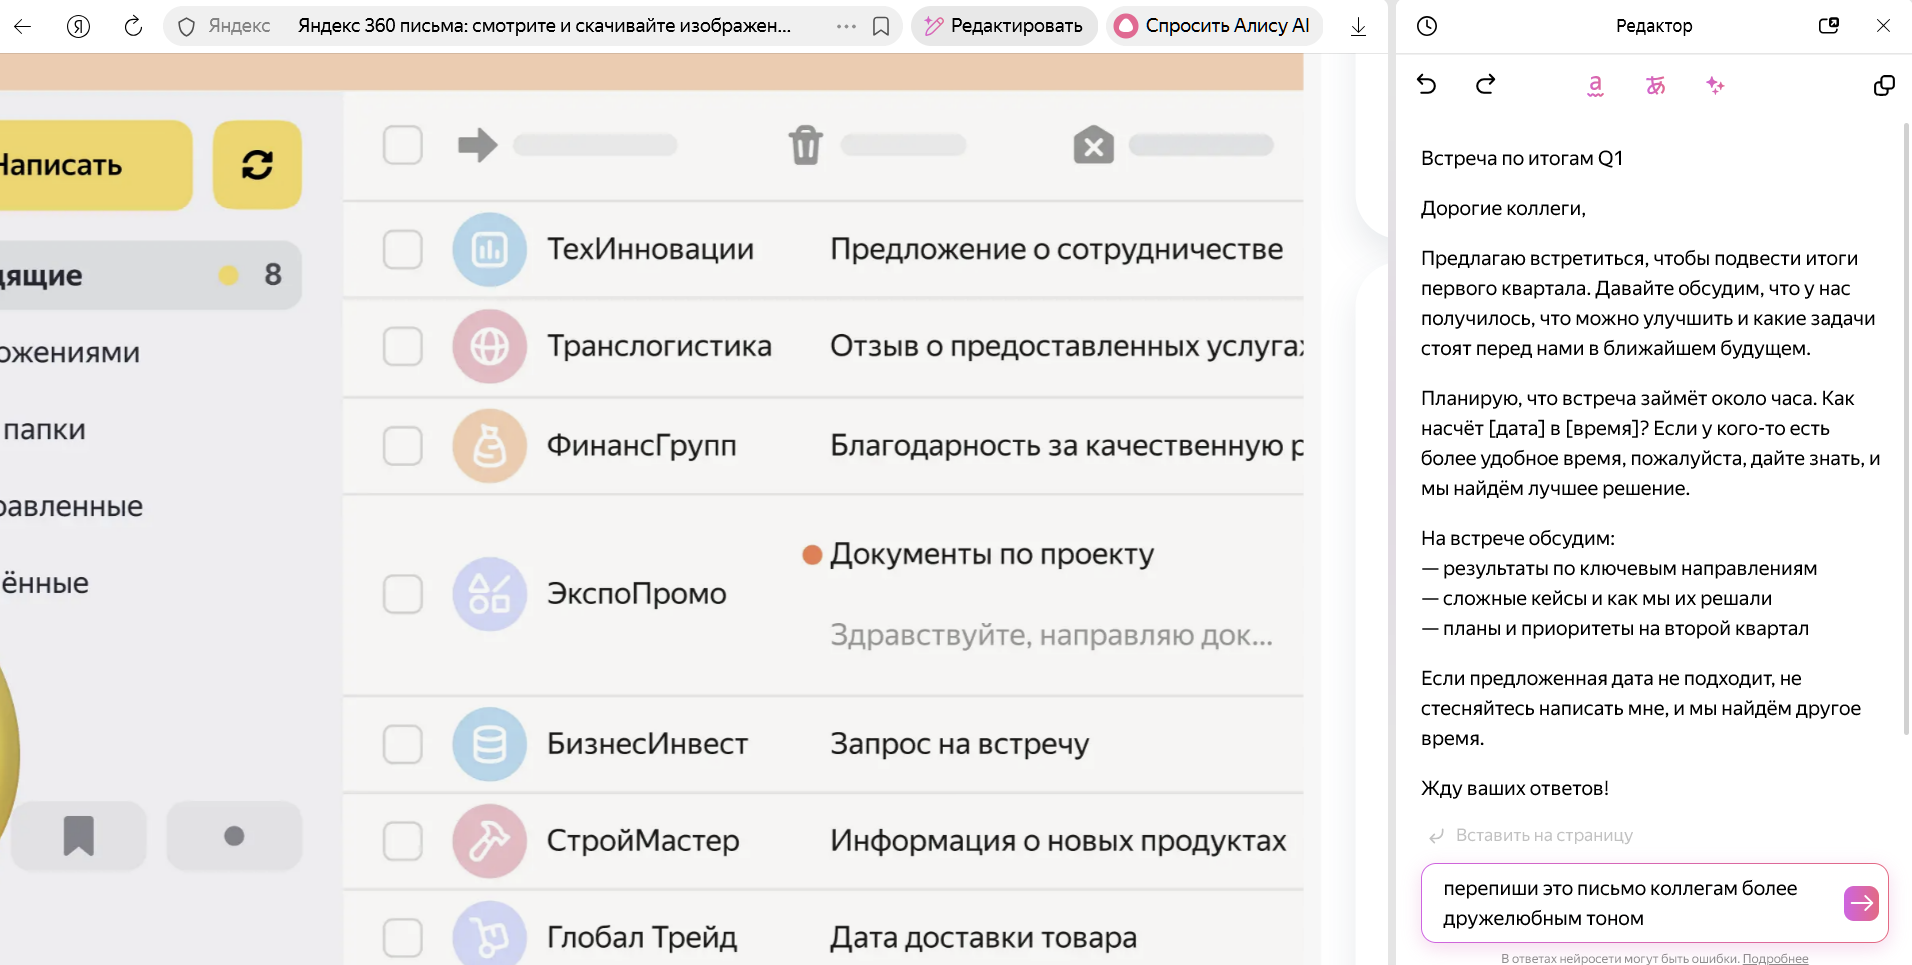Click the translate text icon
Screen dimensions: 1912x965
click(1656, 85)
